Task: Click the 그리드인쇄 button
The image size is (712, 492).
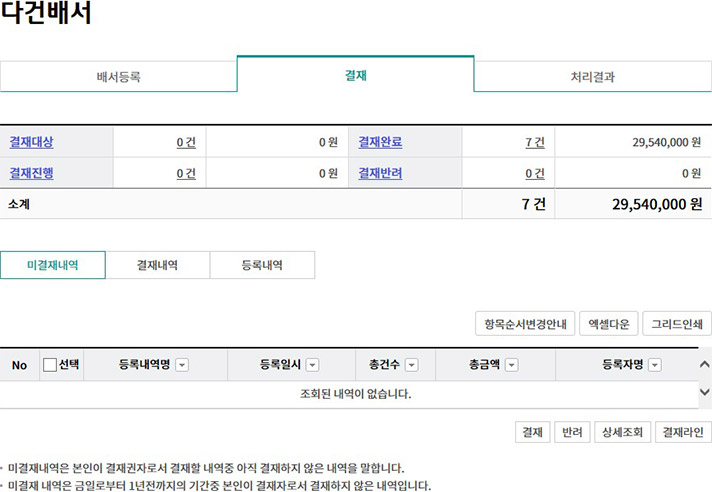Action: coord(676,324)
